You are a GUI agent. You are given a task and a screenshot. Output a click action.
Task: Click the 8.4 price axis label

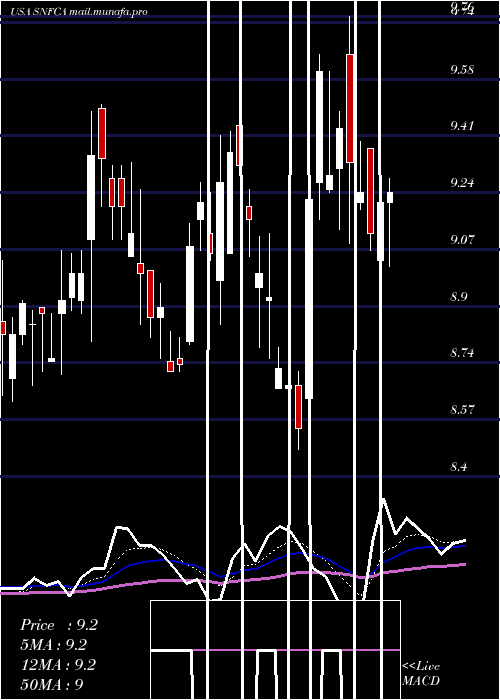pos(458,467)
